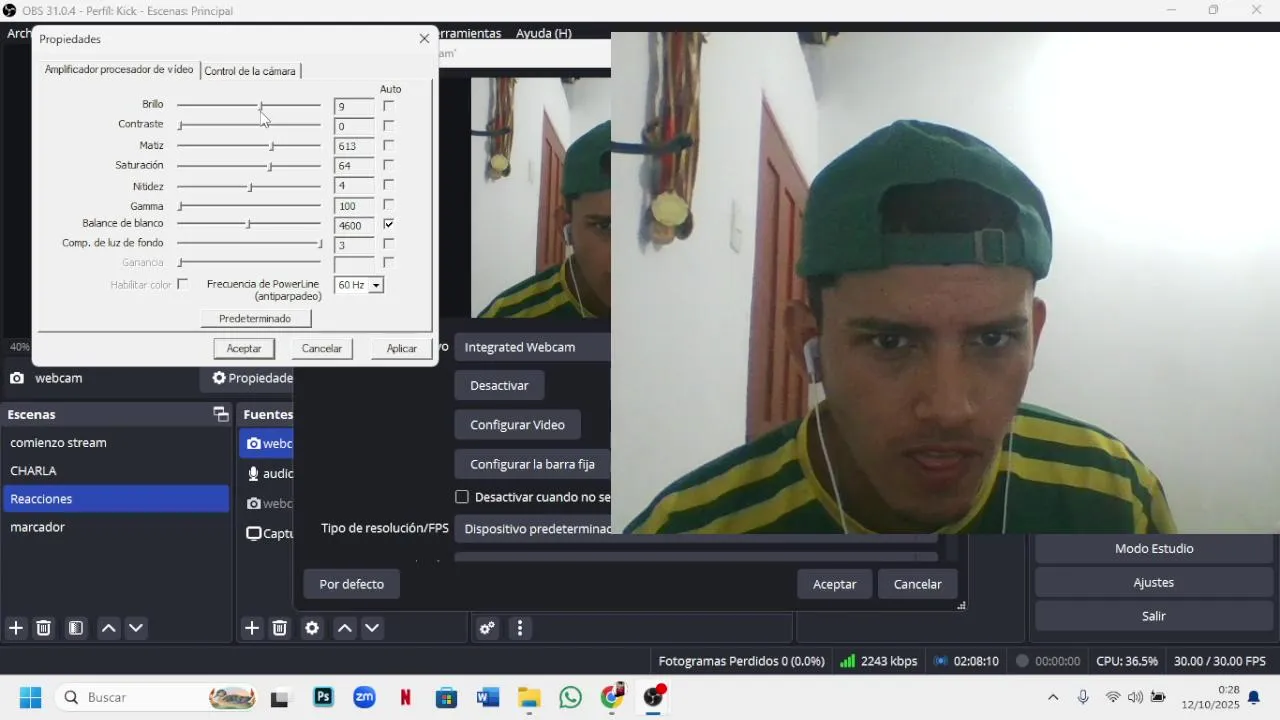Click Por defecto button
This screenshot has width=1280, height=720.
(x=351, y=584)
